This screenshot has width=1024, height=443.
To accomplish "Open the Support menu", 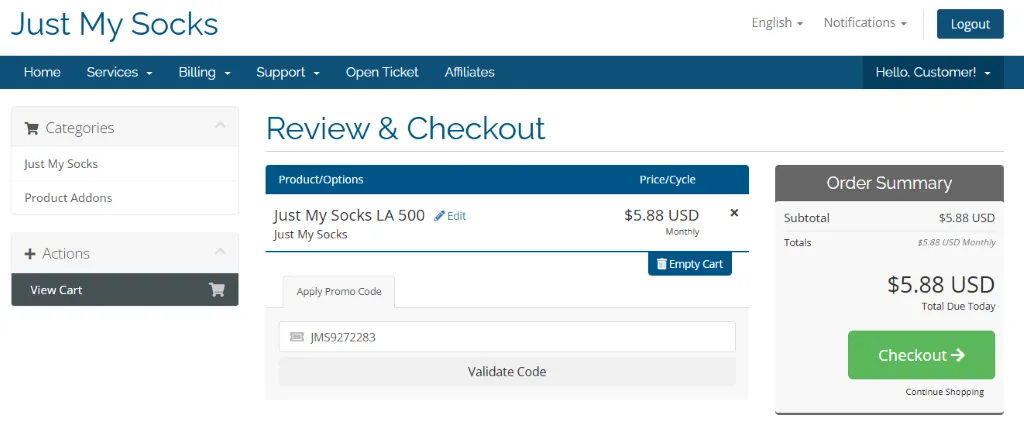I will 288,73.
